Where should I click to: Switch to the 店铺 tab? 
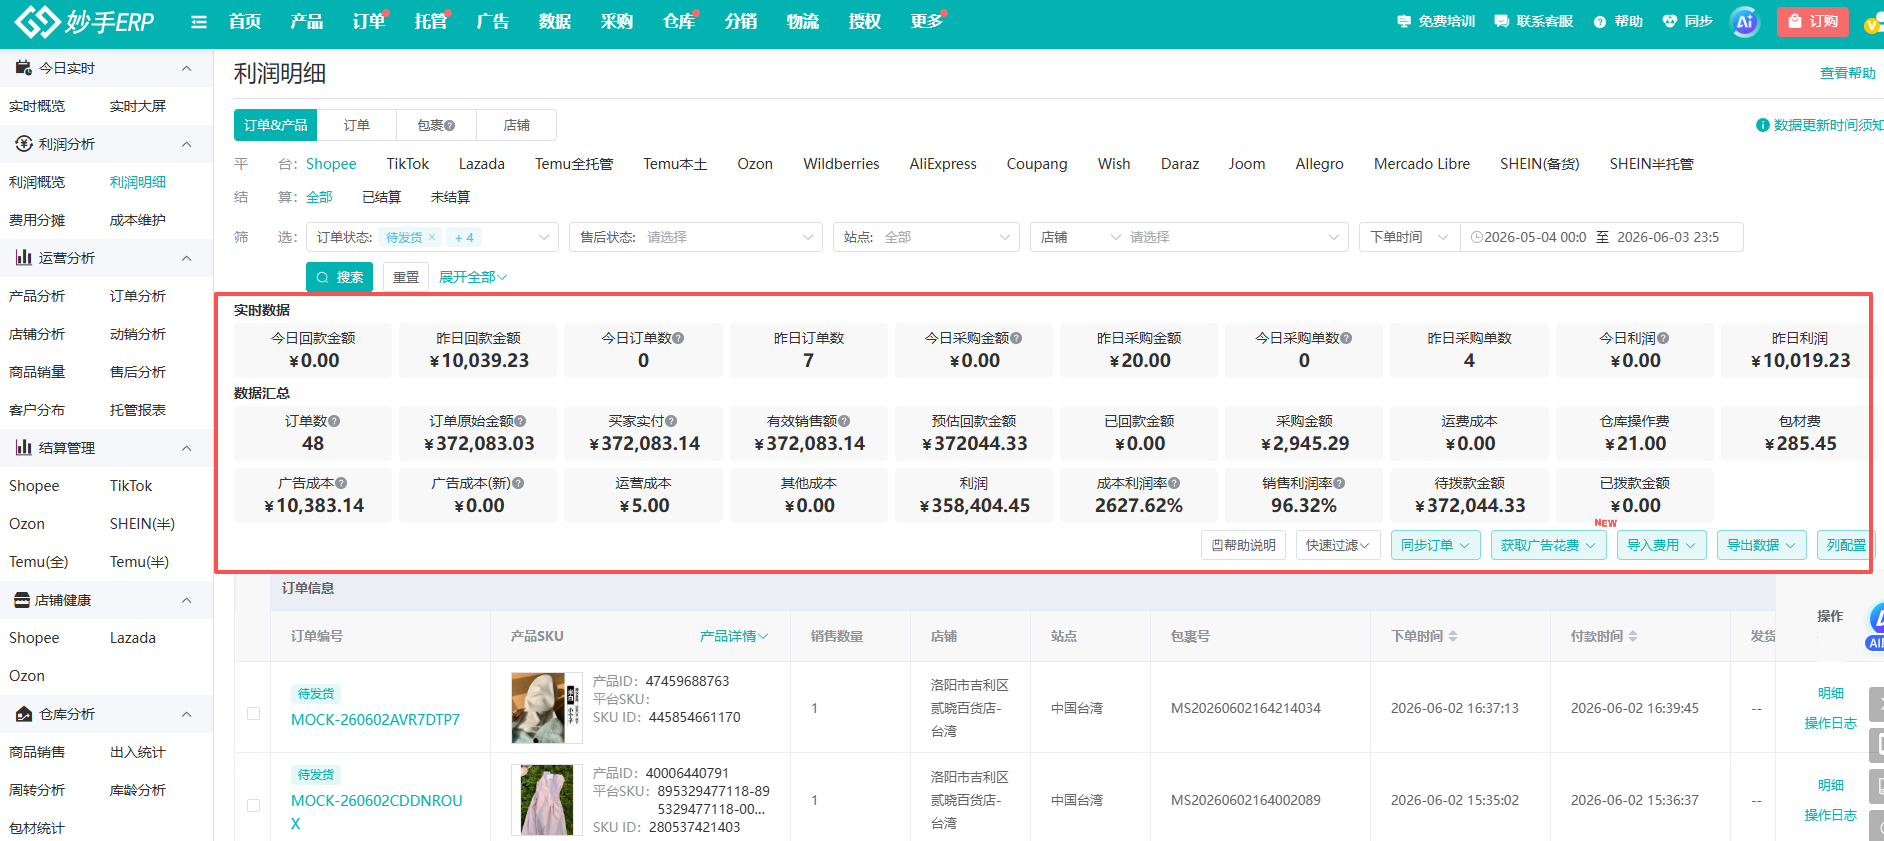[x=517, y=125]
